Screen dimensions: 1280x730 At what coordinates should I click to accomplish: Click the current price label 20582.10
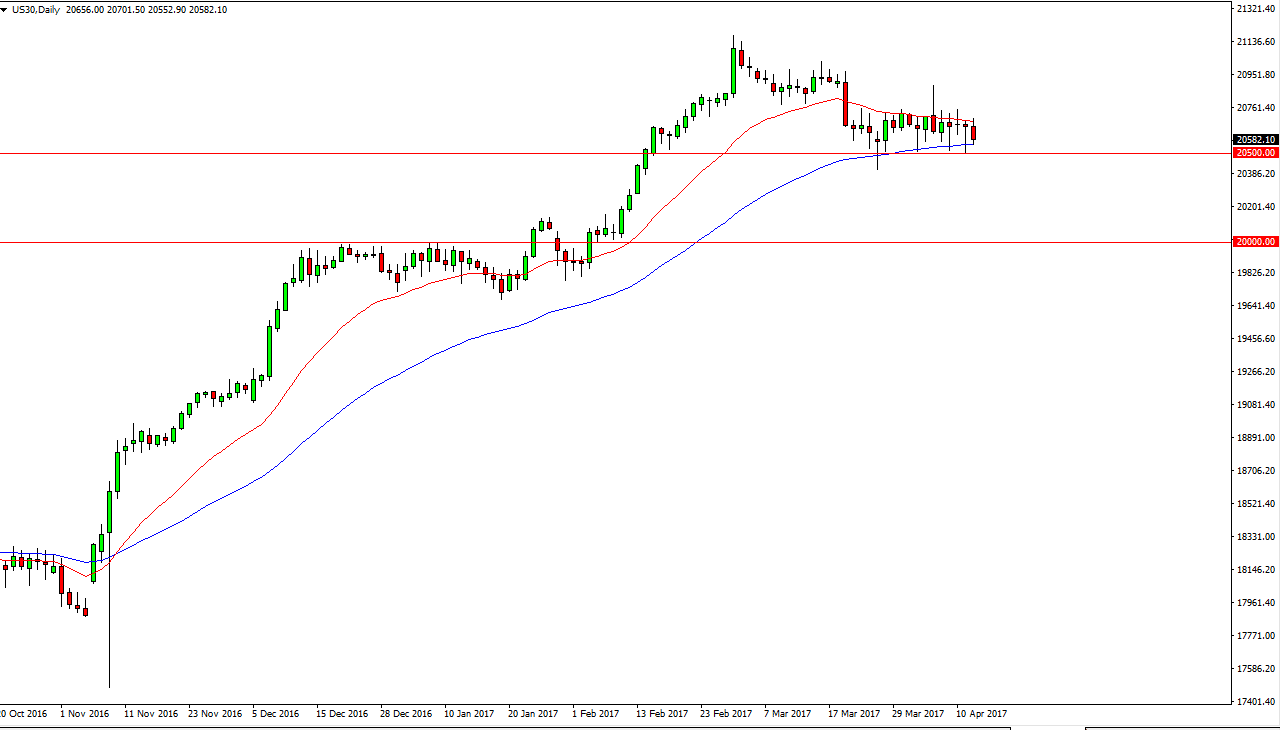coord(1255,140)
